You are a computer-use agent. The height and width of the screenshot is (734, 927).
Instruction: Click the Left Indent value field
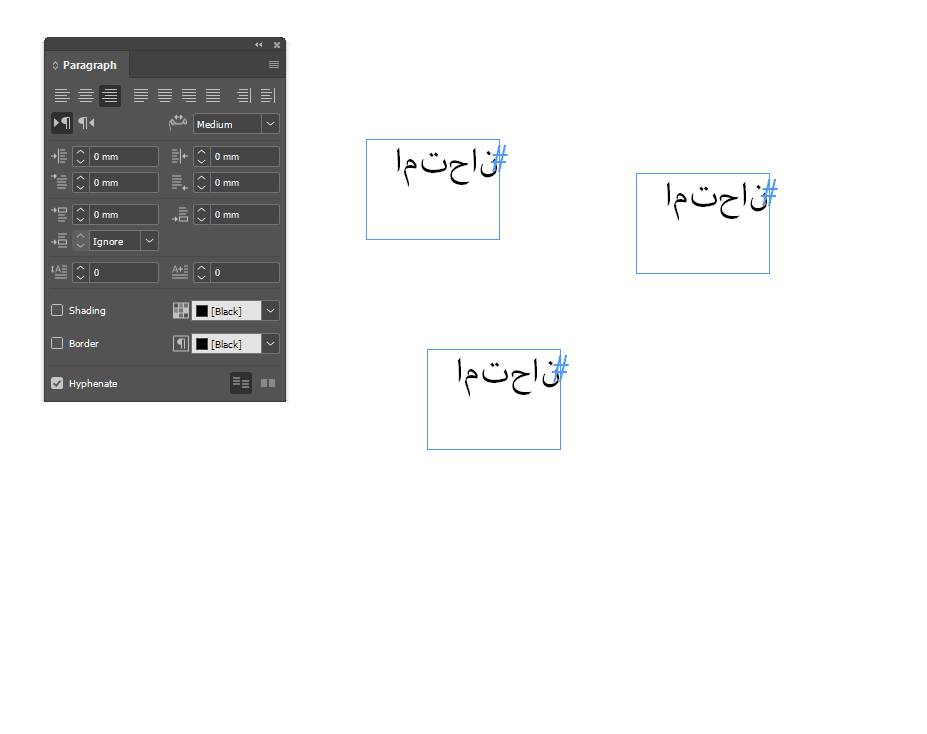(124, 157)
